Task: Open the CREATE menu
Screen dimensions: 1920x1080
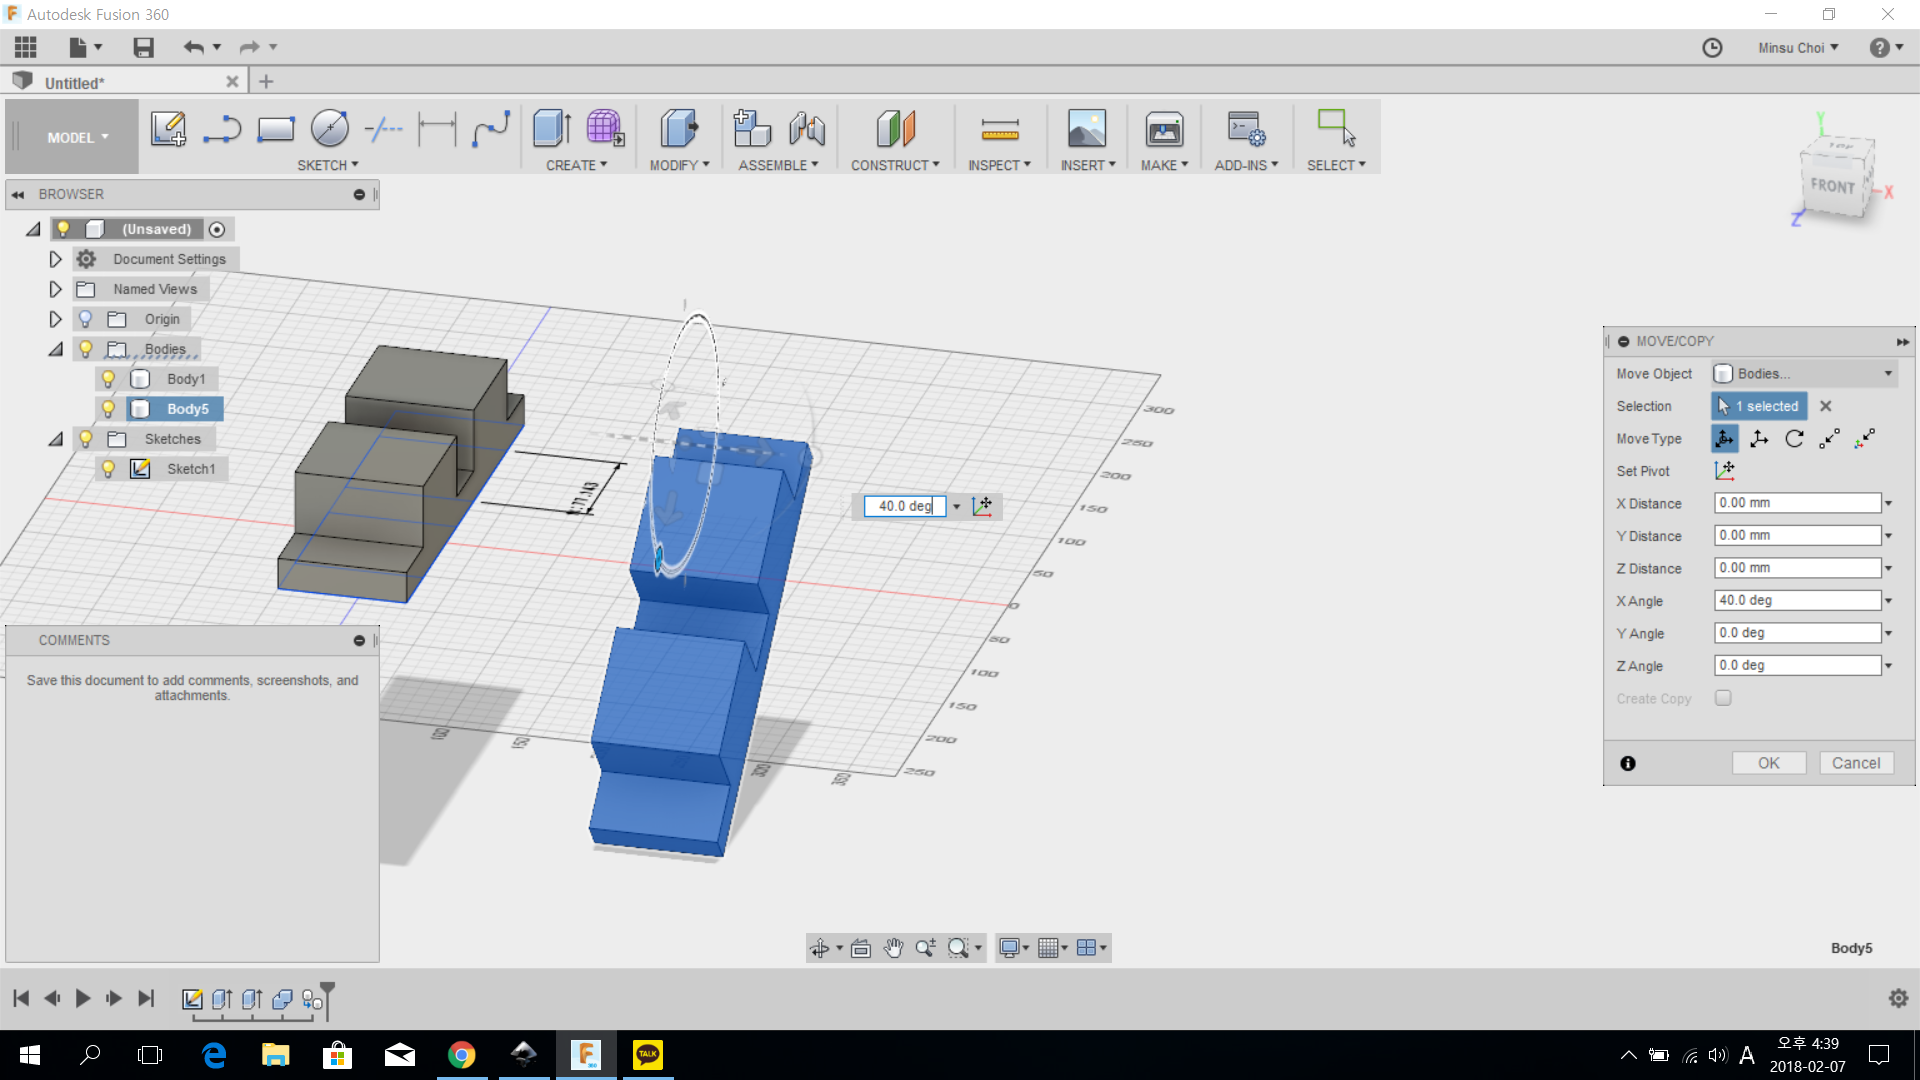Action: pos(576,165)
